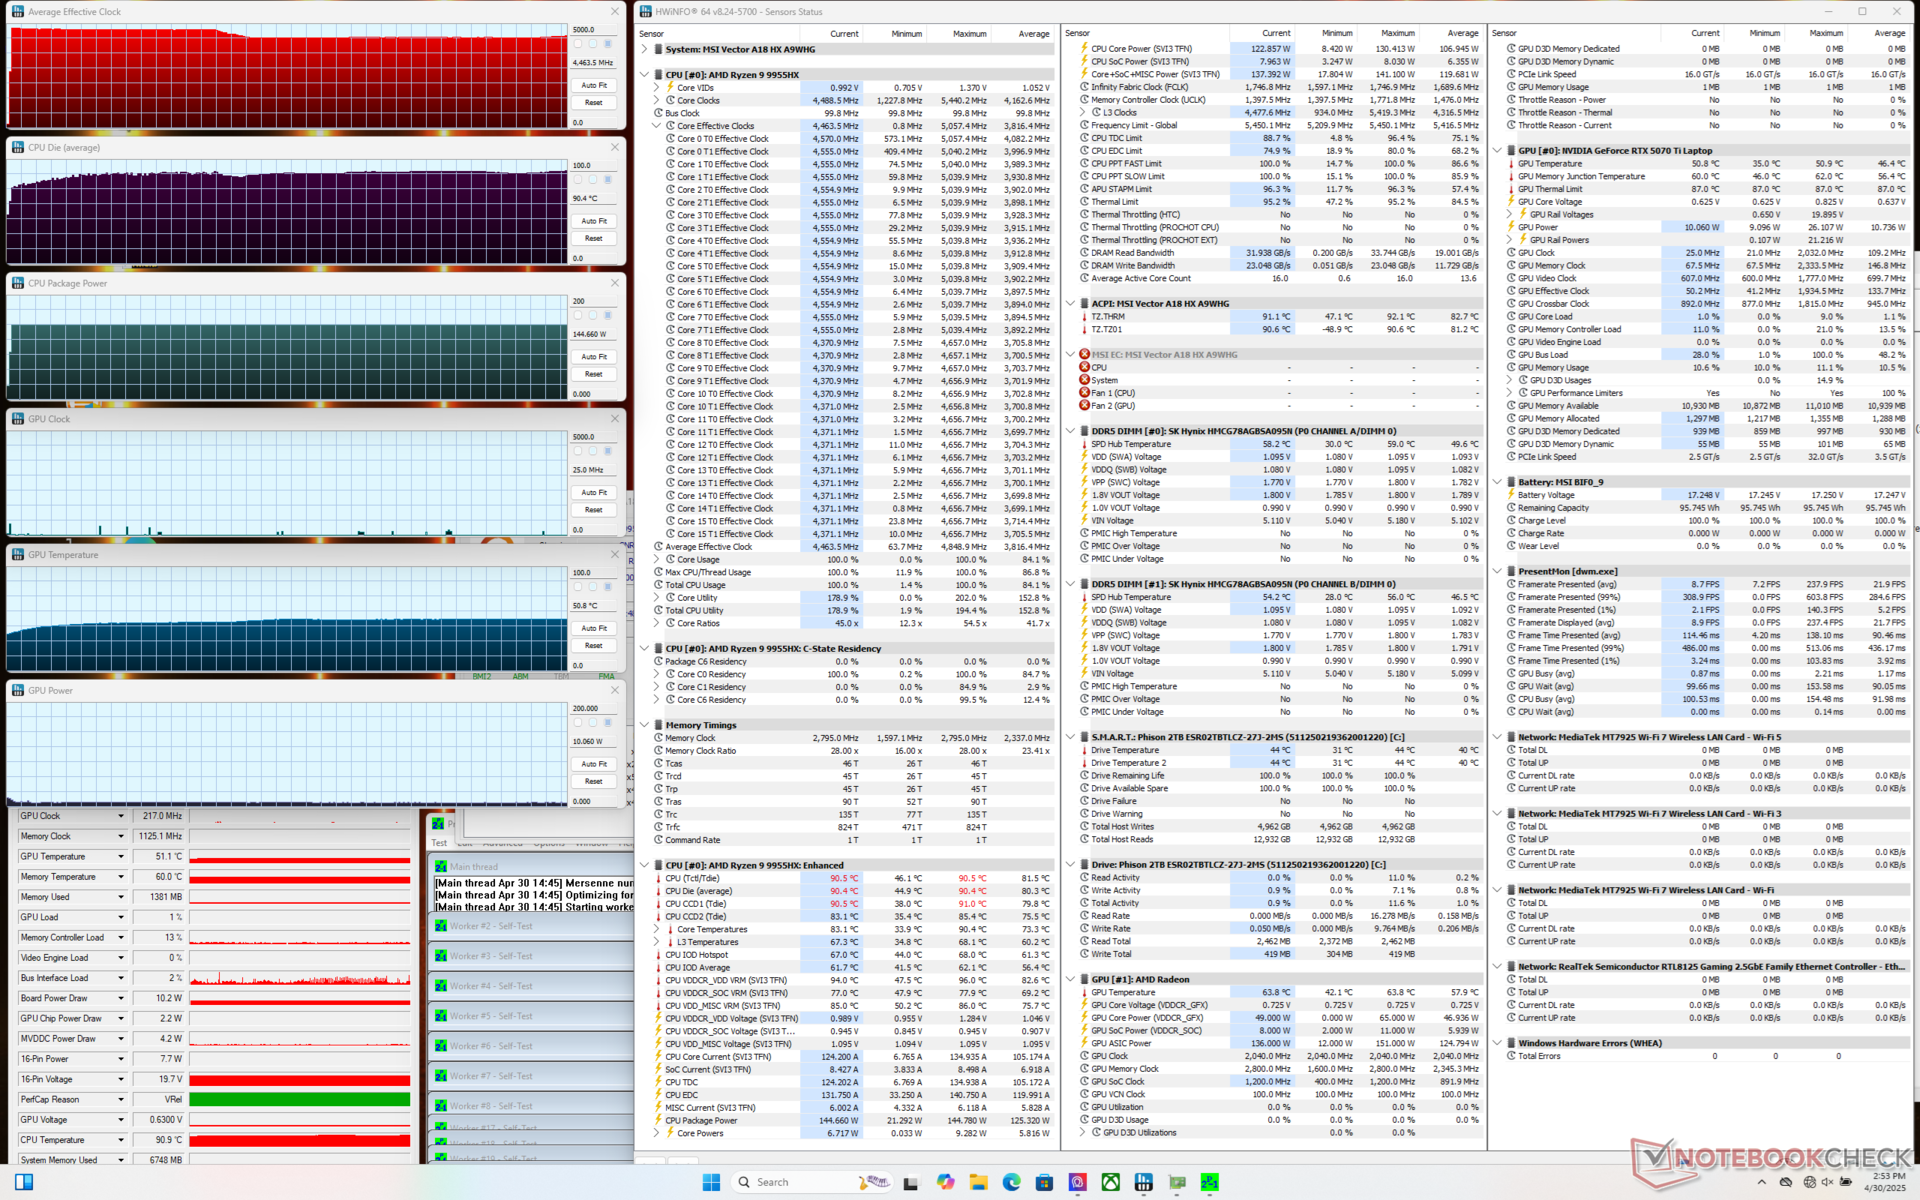Open Copilot icon in taskbar
The image size is (1920, 1200).
click(x=946, y=1182)
